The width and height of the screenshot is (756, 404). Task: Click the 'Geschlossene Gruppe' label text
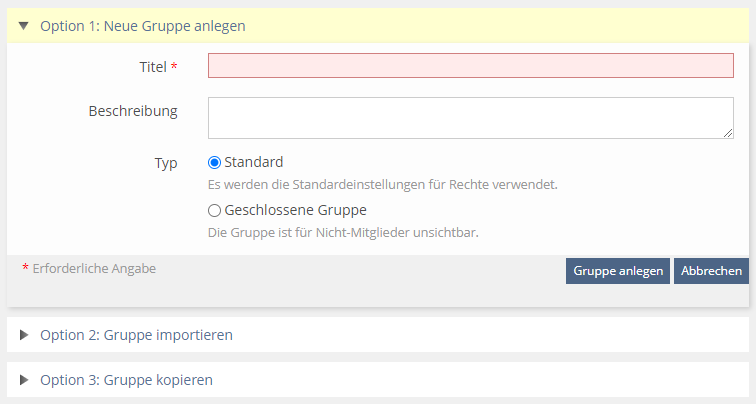pyautogui.click(x=295, y=211)
